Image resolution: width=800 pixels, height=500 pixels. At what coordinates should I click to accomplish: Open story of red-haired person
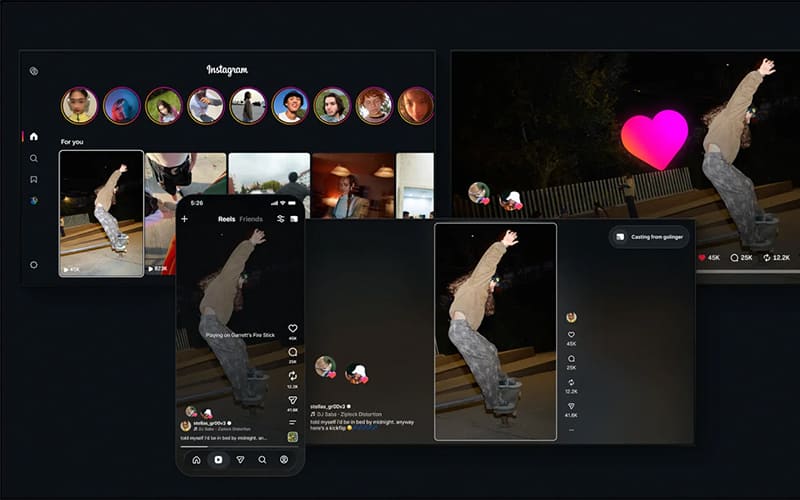click(x=374, y=106)
